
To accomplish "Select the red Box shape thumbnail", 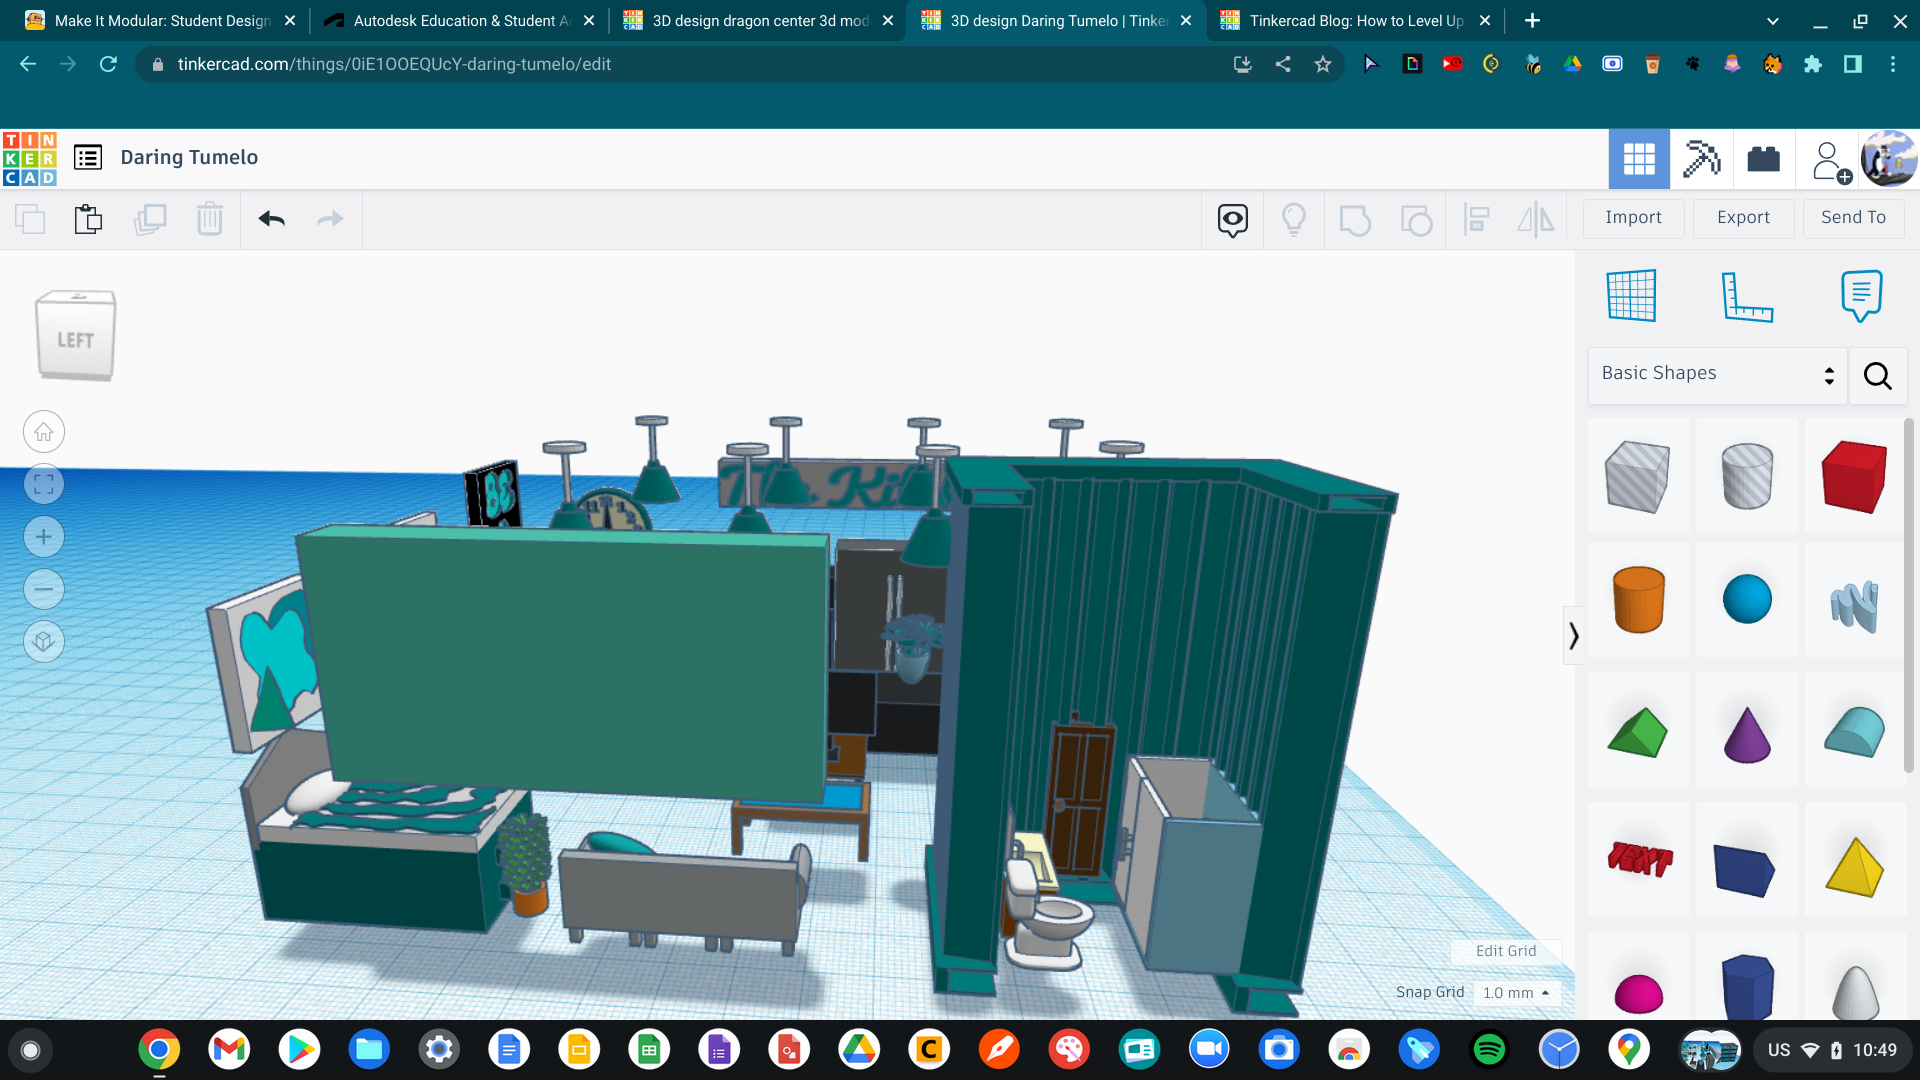I will [1855, 476].
